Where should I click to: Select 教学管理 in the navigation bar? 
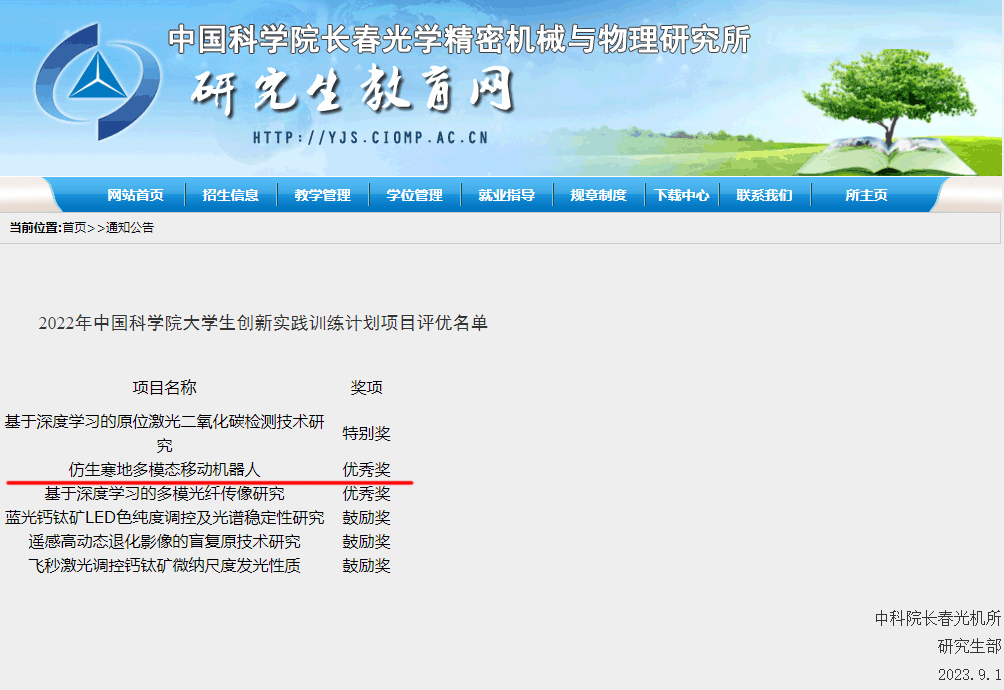coord(322,195)
